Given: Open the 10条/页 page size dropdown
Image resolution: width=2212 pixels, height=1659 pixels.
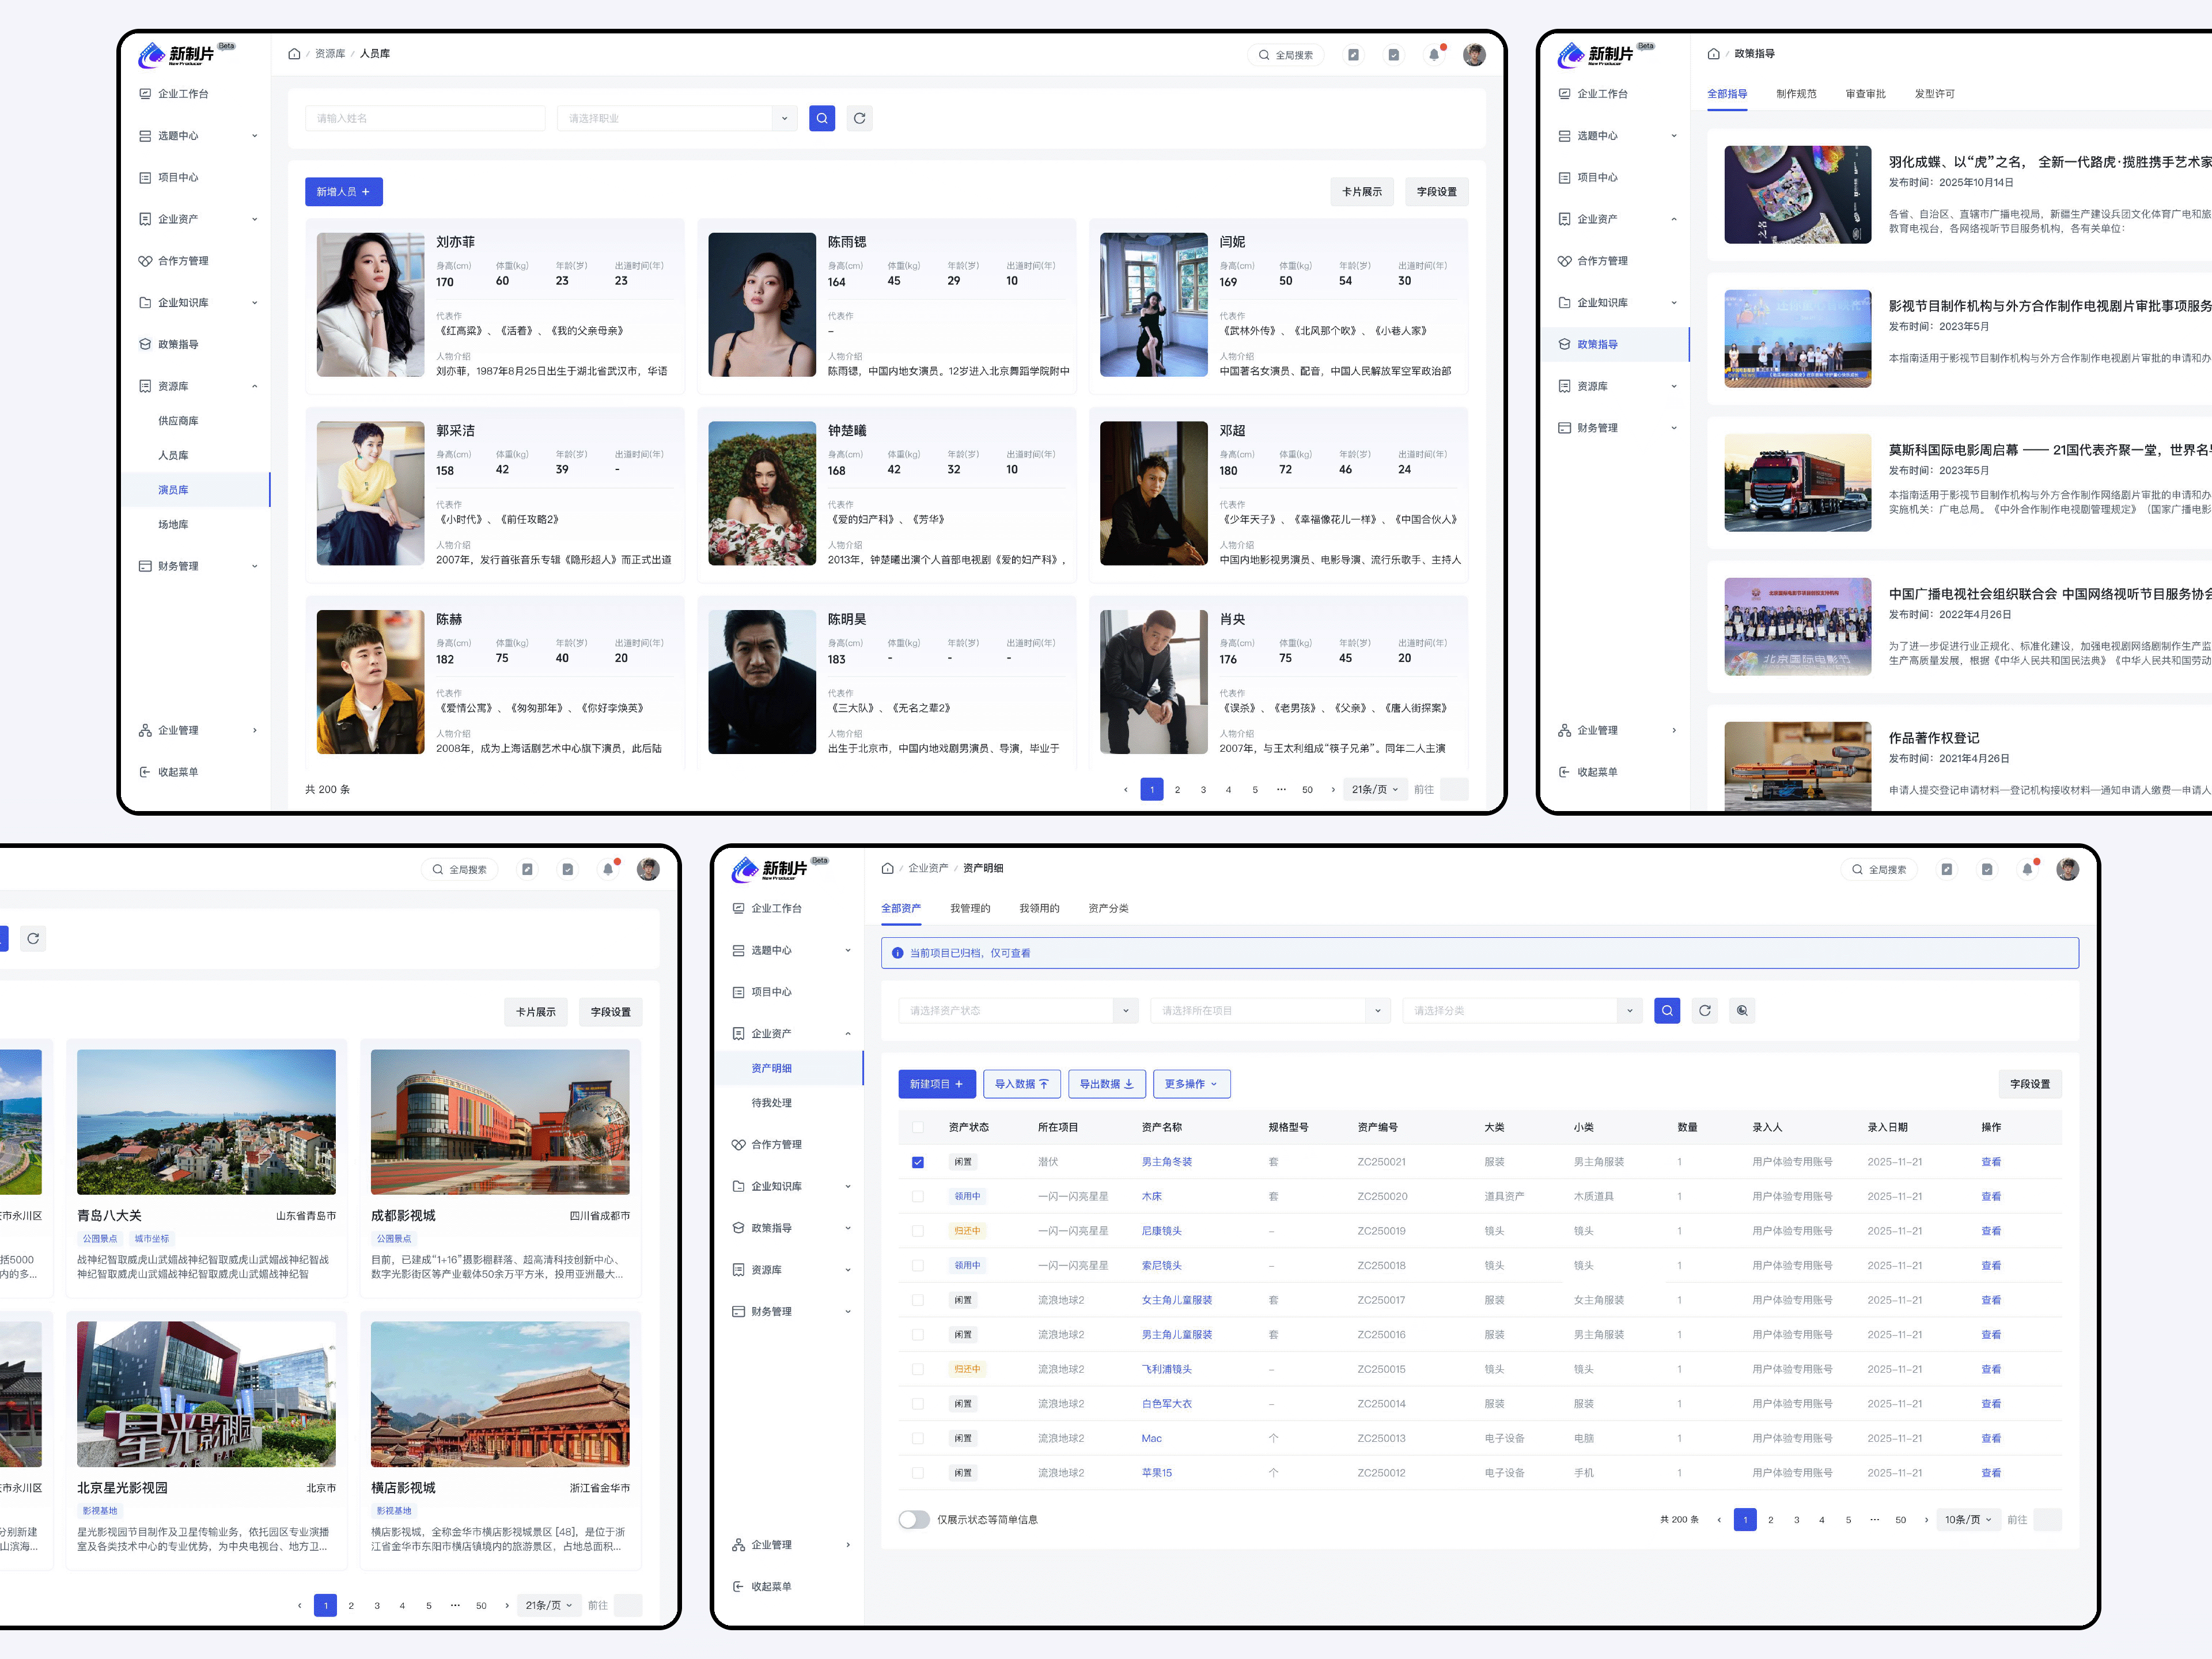Looking at the screenshot, I should point(1968,1519).
